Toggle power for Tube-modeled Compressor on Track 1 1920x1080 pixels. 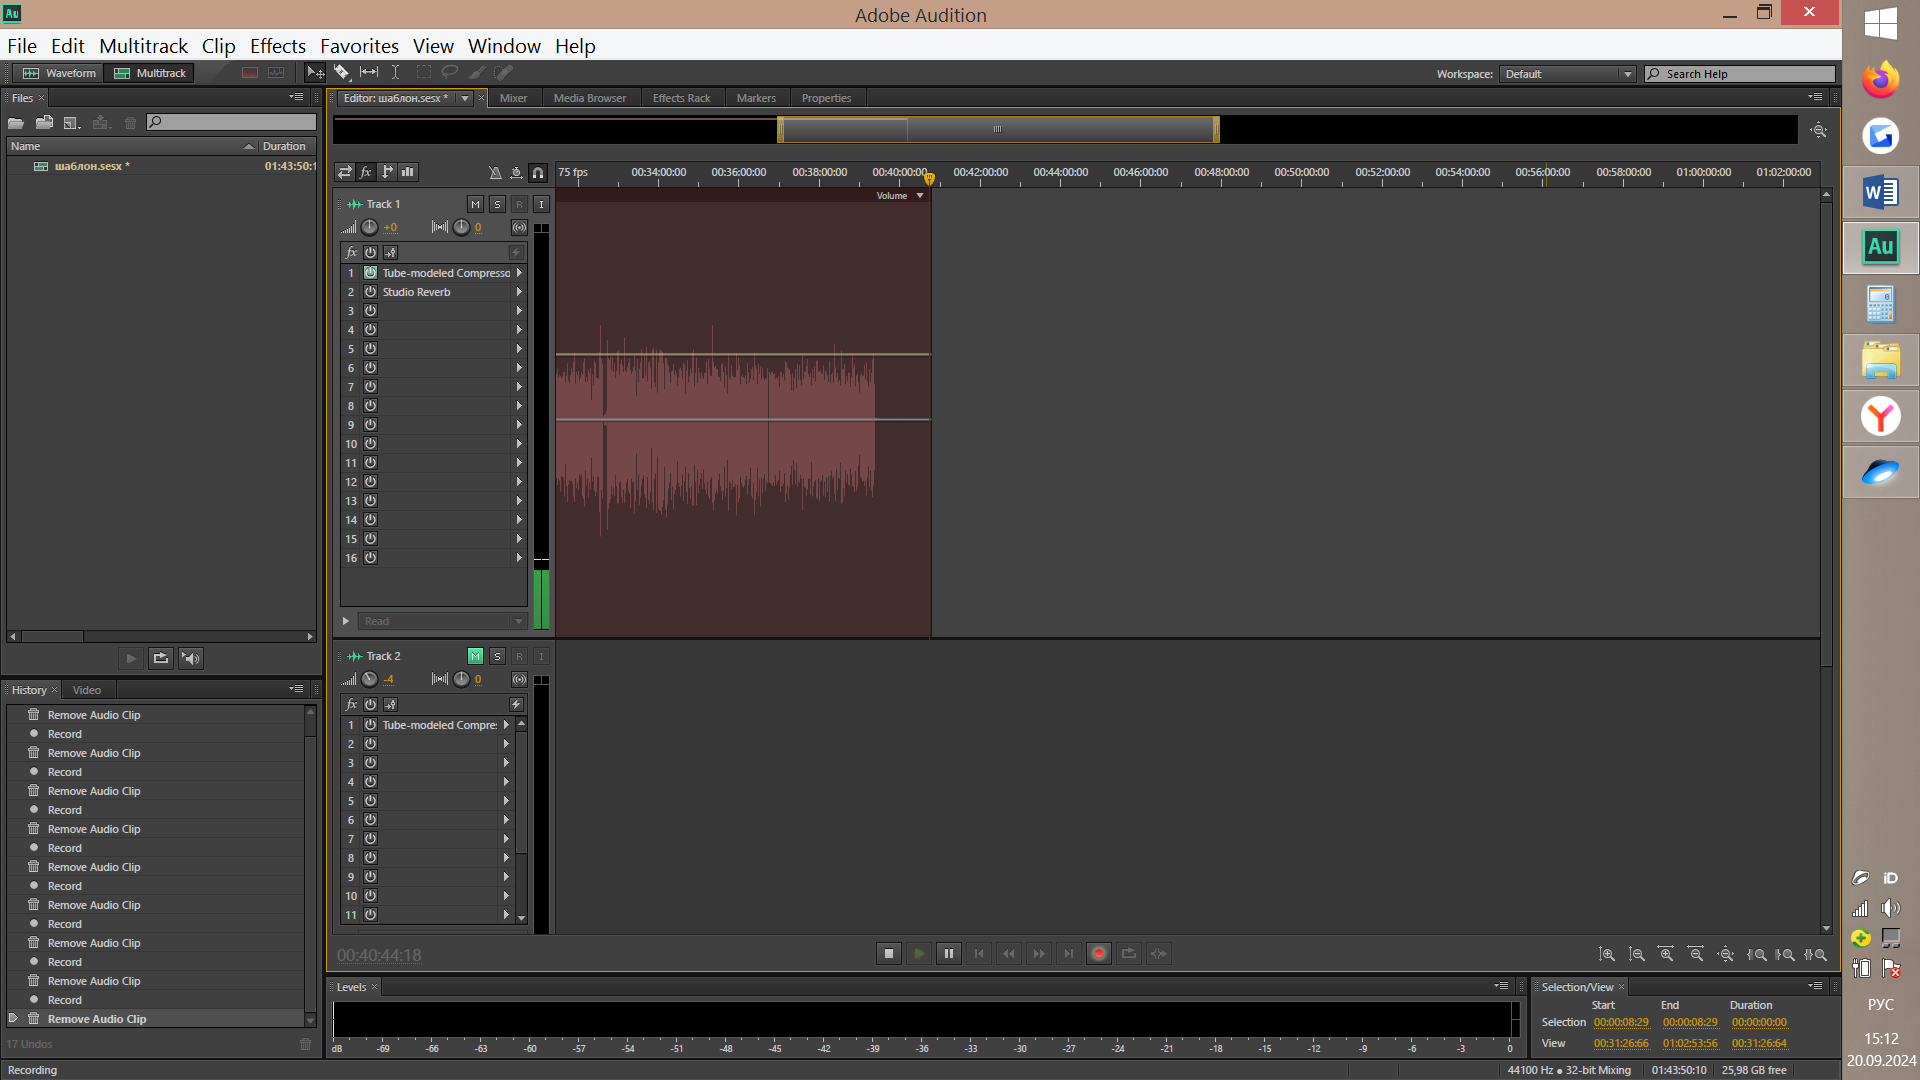(371, 273)
